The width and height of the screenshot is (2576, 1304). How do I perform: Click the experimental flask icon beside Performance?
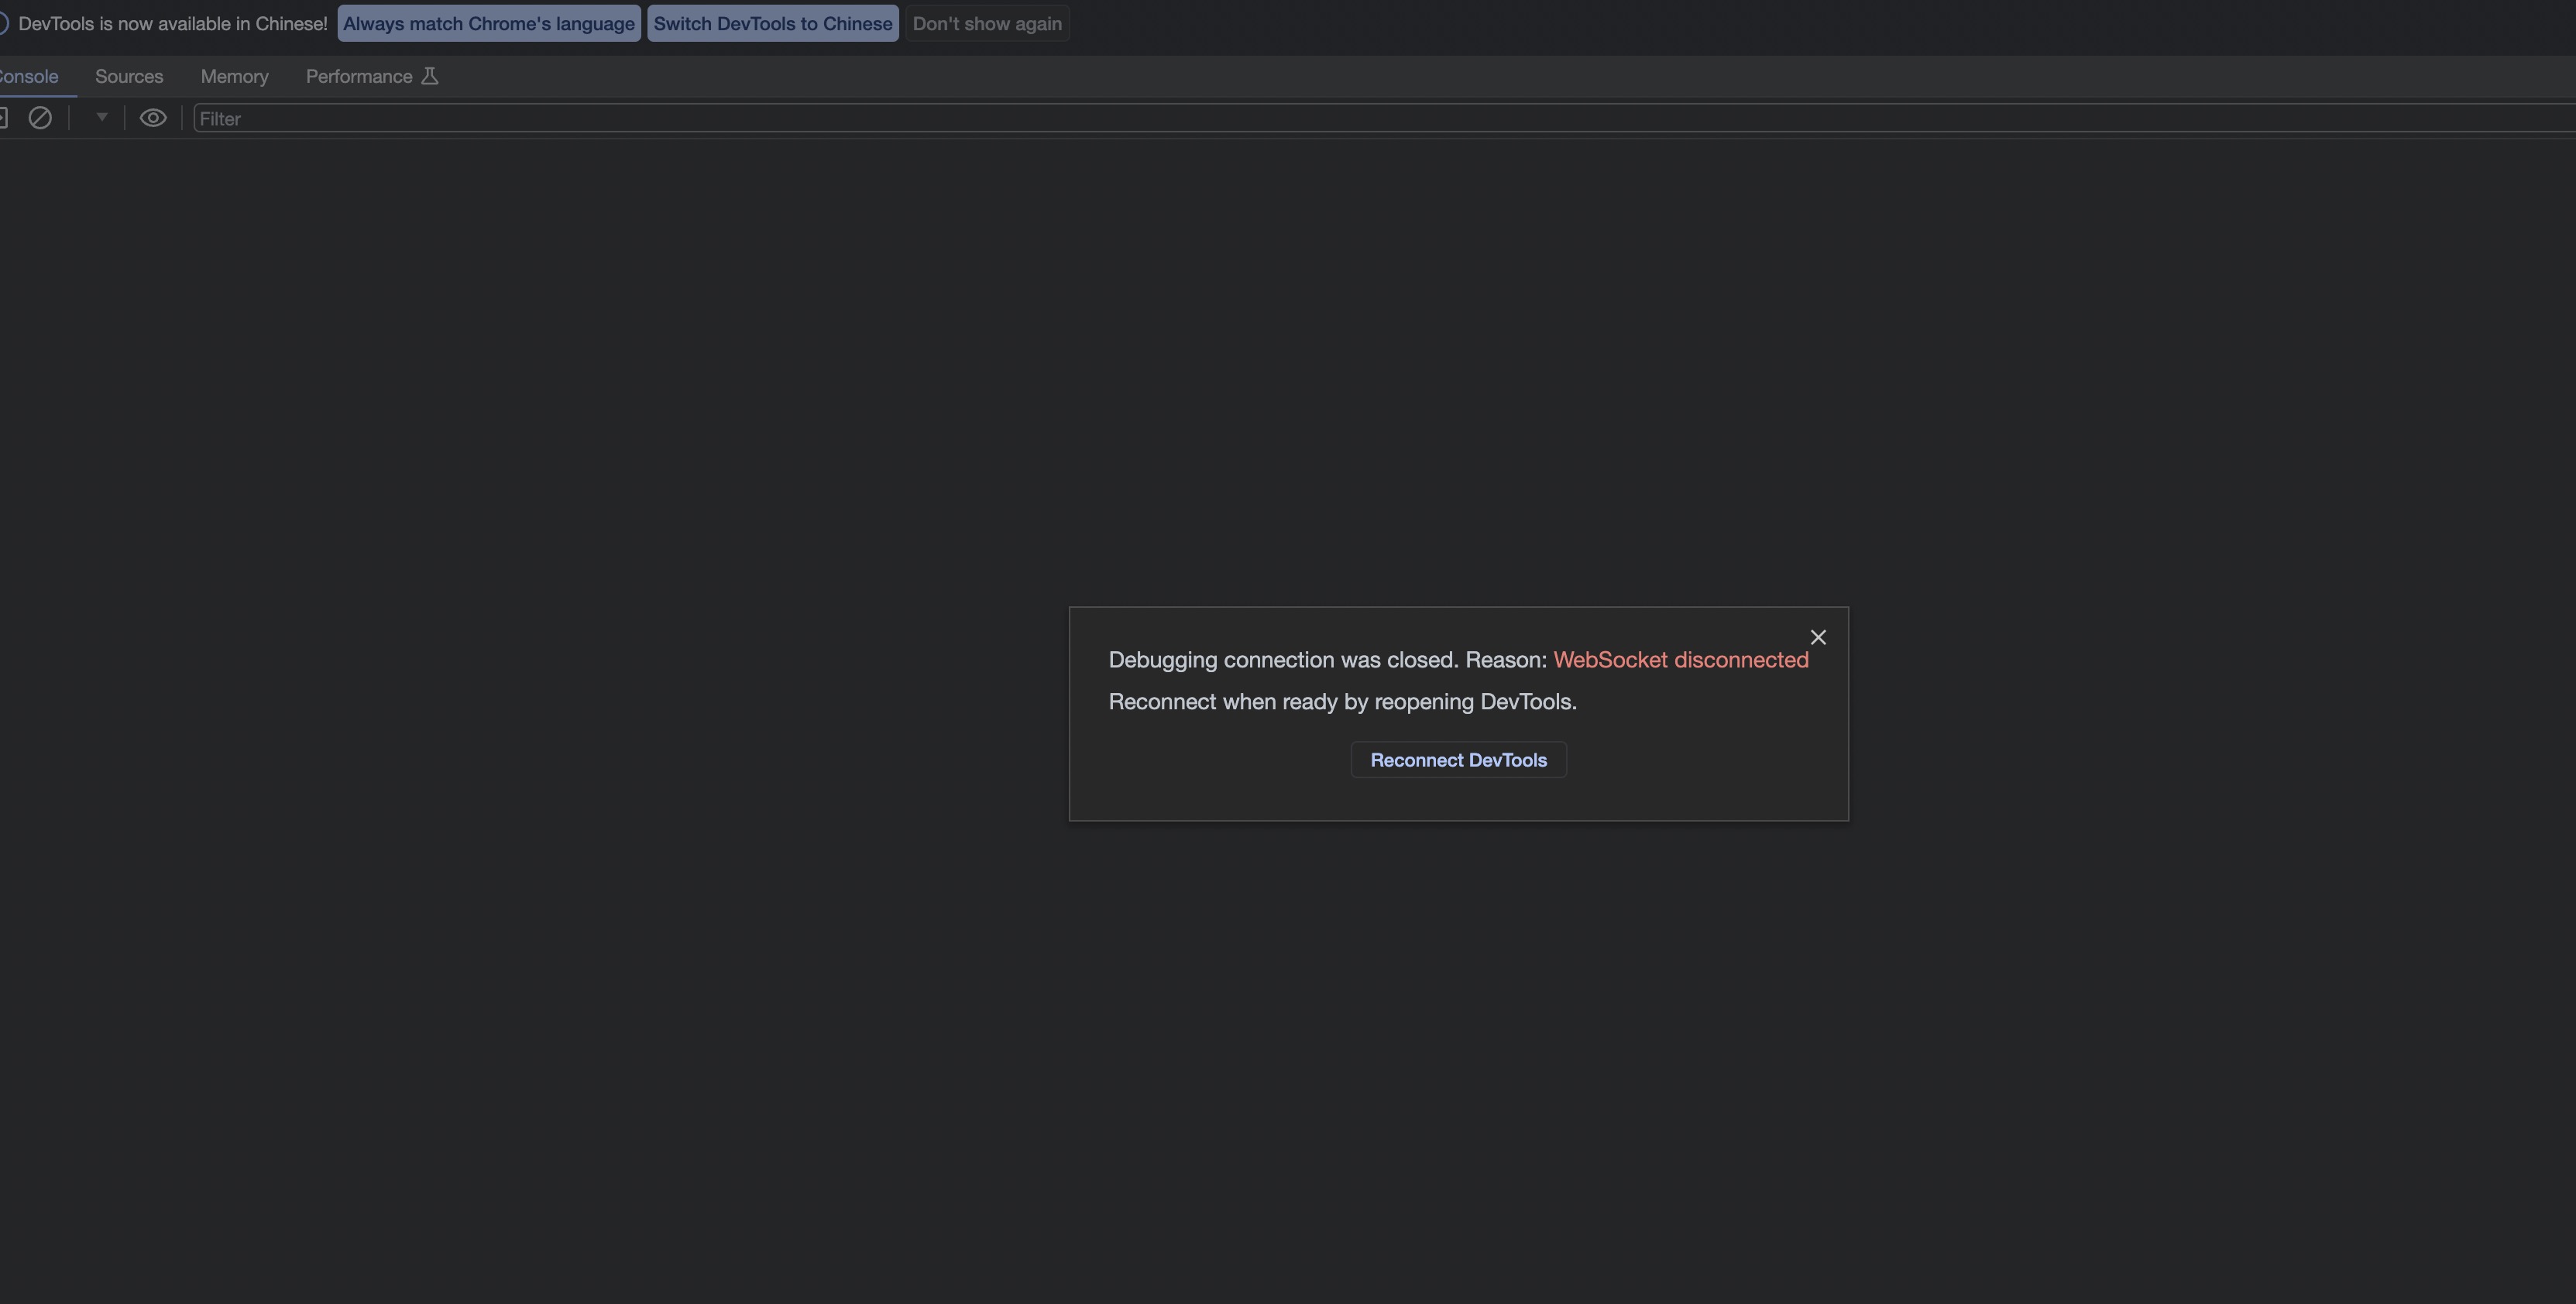coord(430,76)
